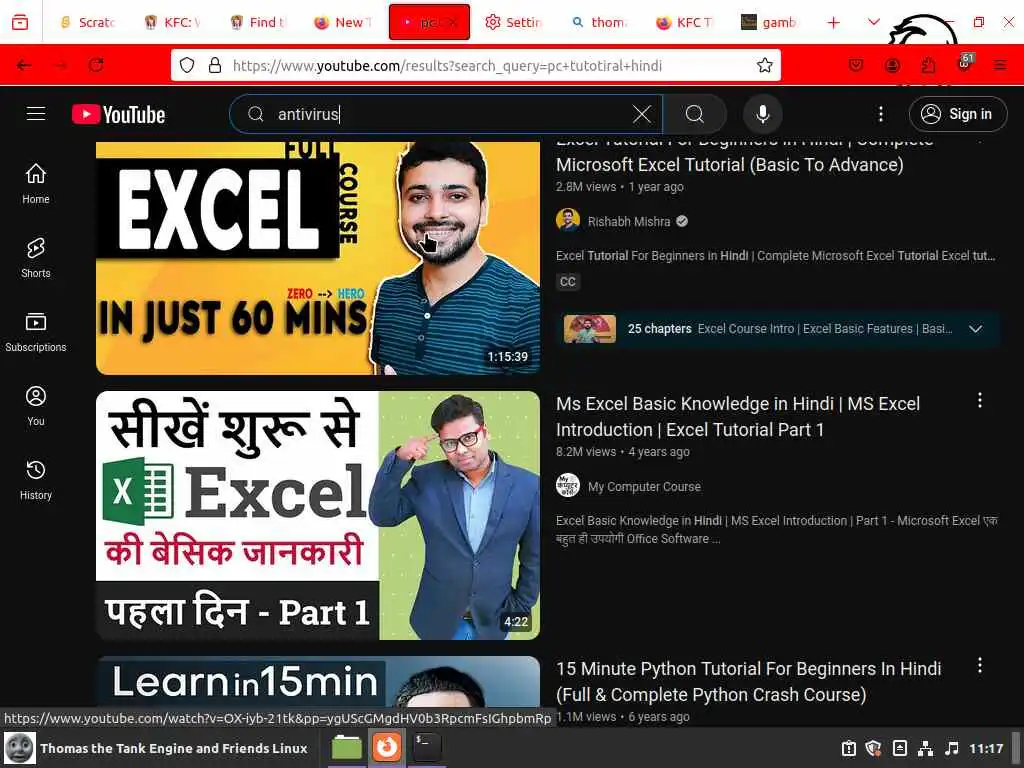Open My Computer Course channel link

pyautogui.click(x=644, y=487)
